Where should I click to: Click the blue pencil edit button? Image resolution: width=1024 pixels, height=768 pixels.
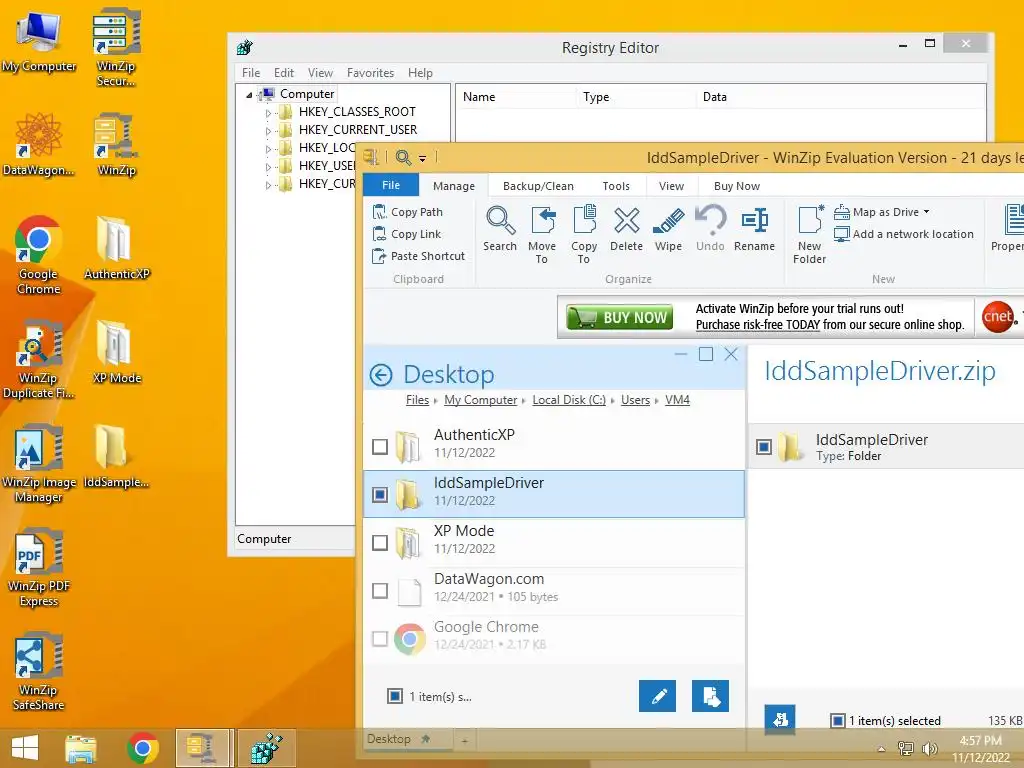pos(658,696)
